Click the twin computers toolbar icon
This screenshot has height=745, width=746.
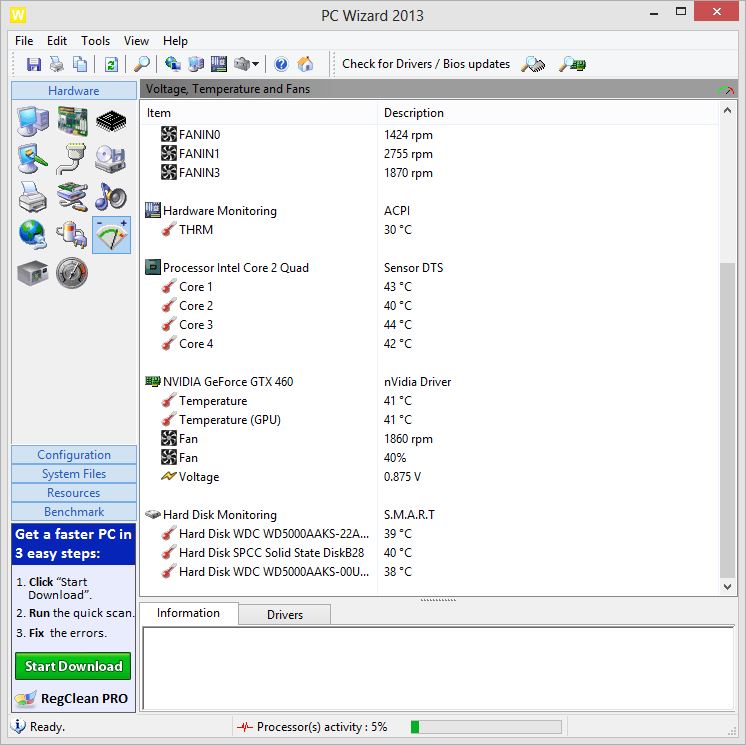coord(196,64)
